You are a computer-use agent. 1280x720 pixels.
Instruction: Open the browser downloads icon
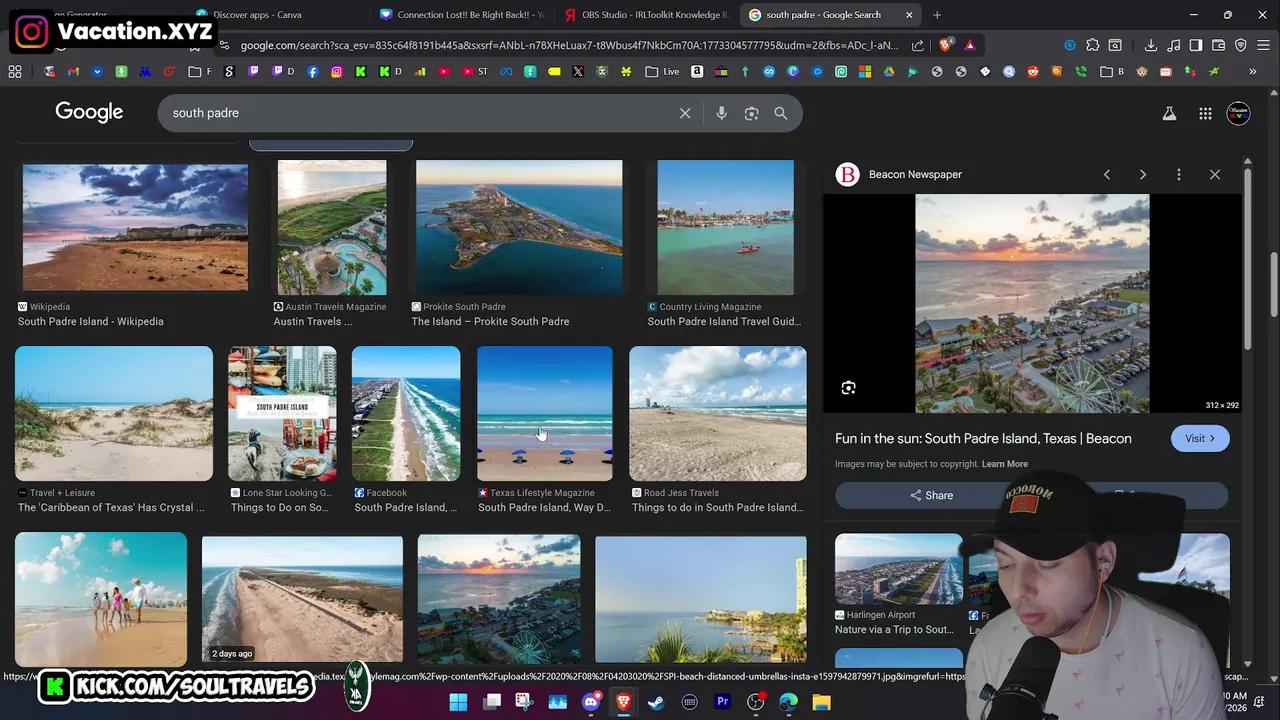click(x=1151, y=45)
